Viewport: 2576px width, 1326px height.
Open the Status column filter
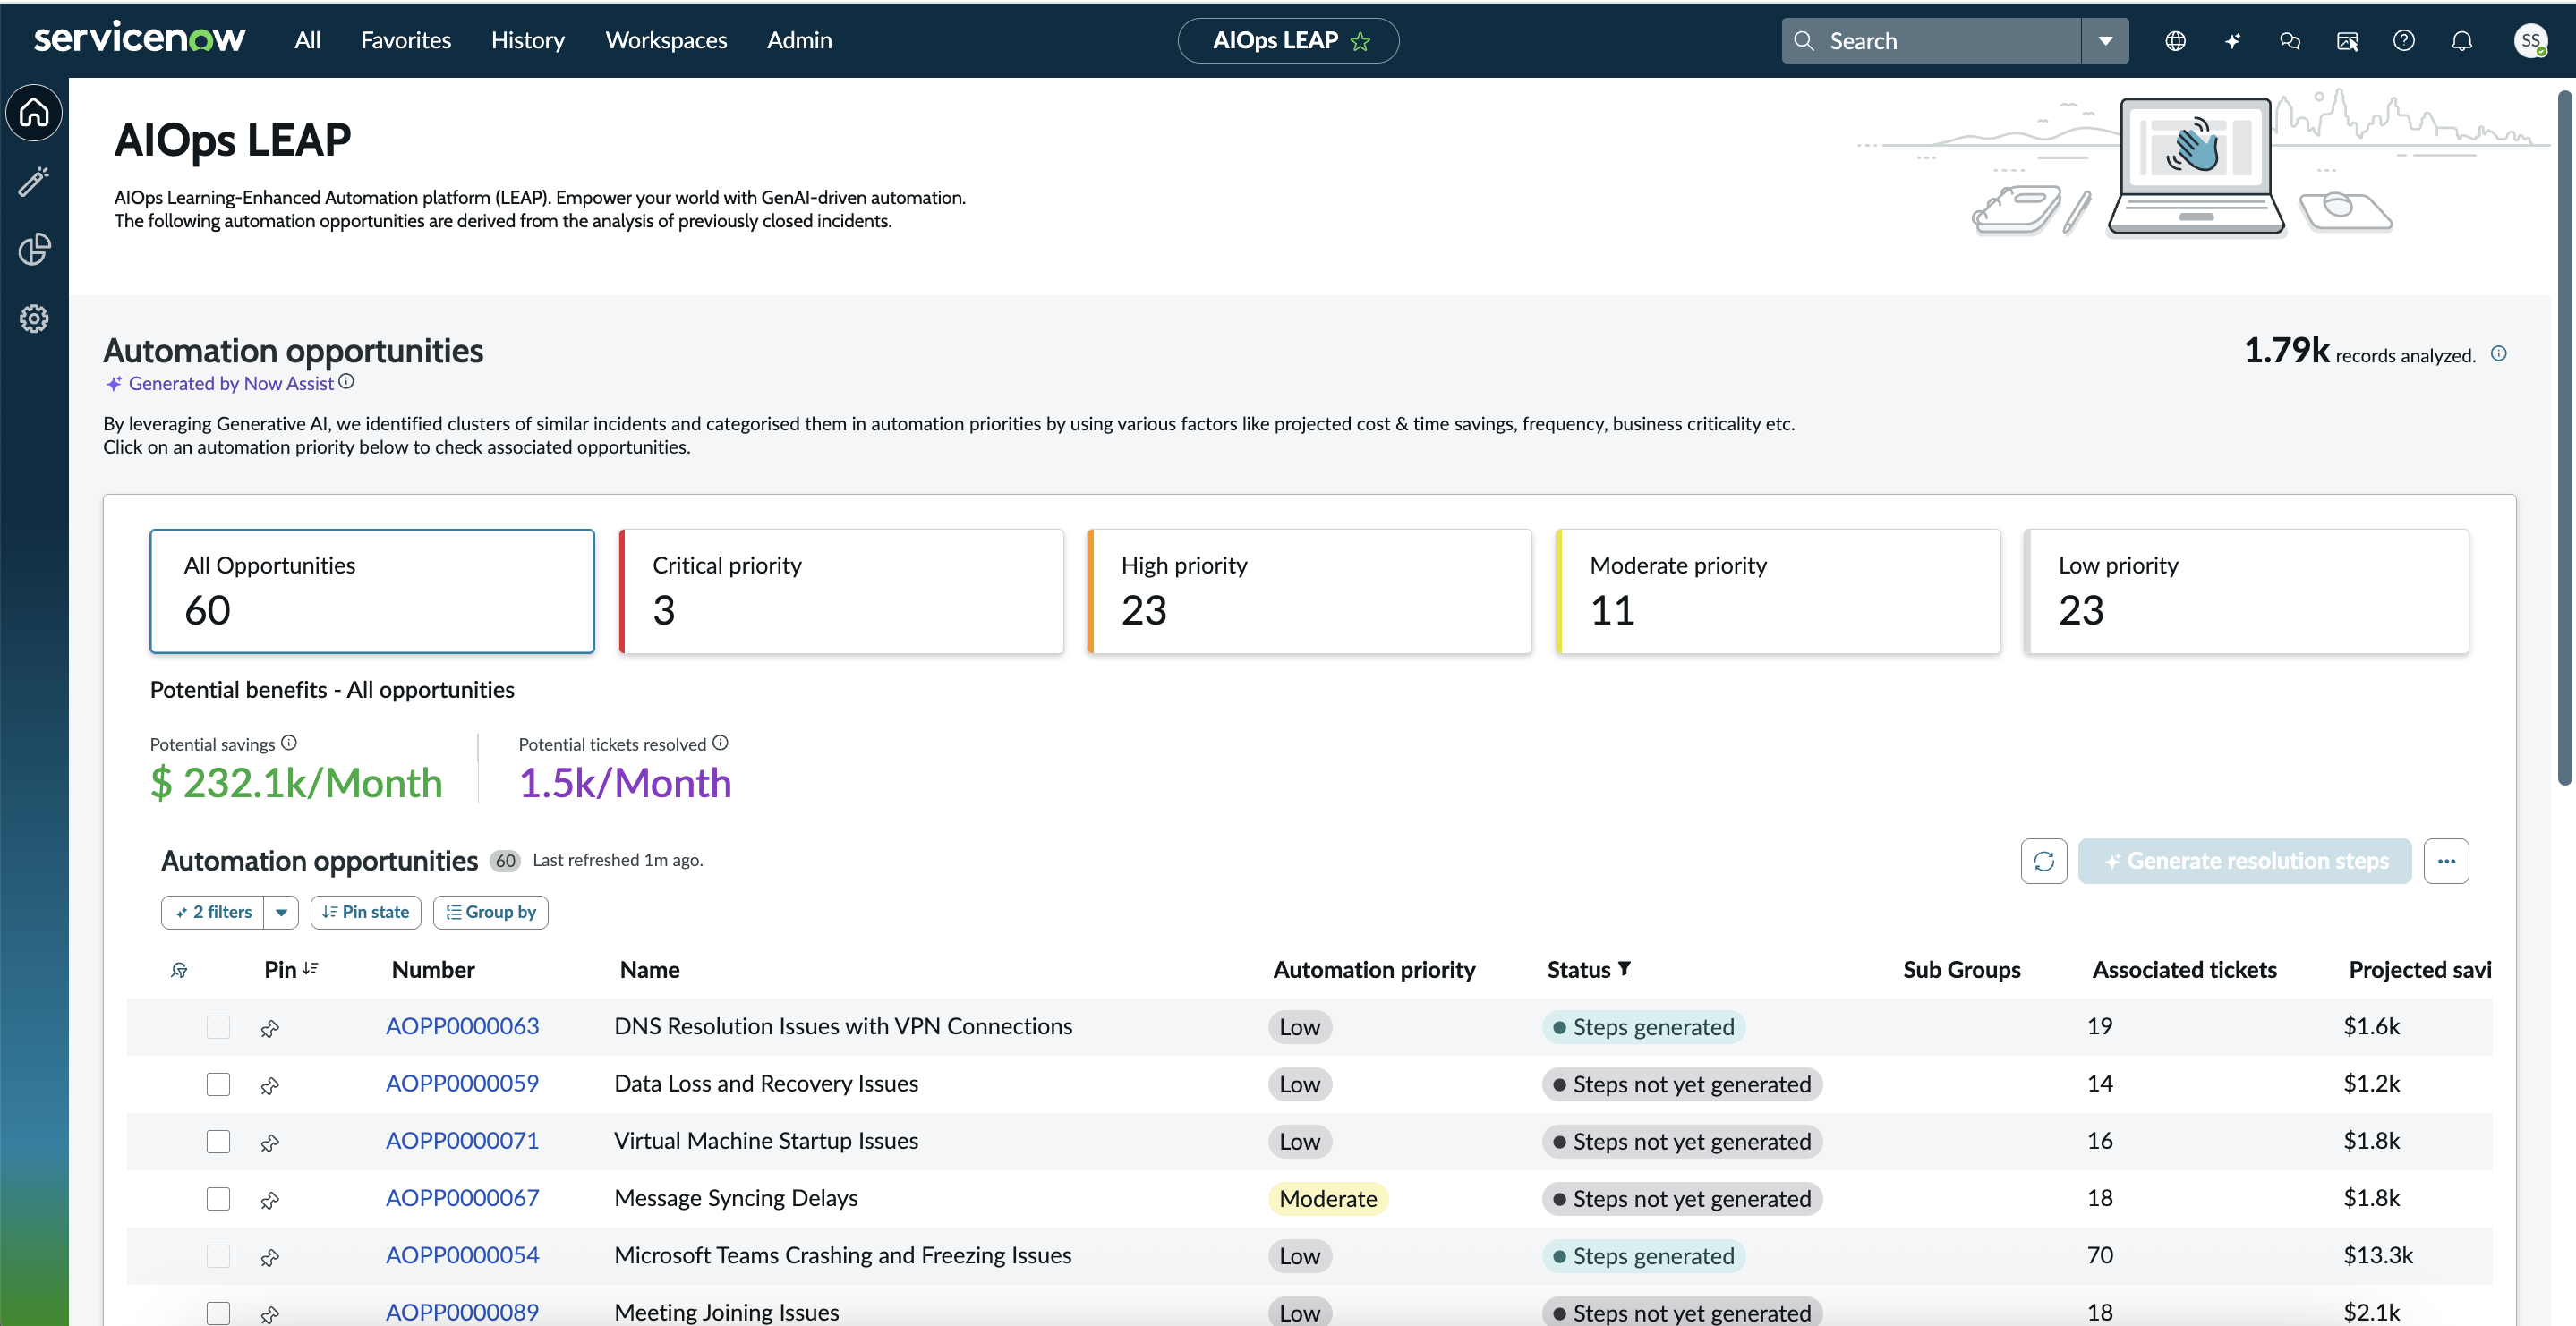pyautogui.click(x=1625, y=968)
